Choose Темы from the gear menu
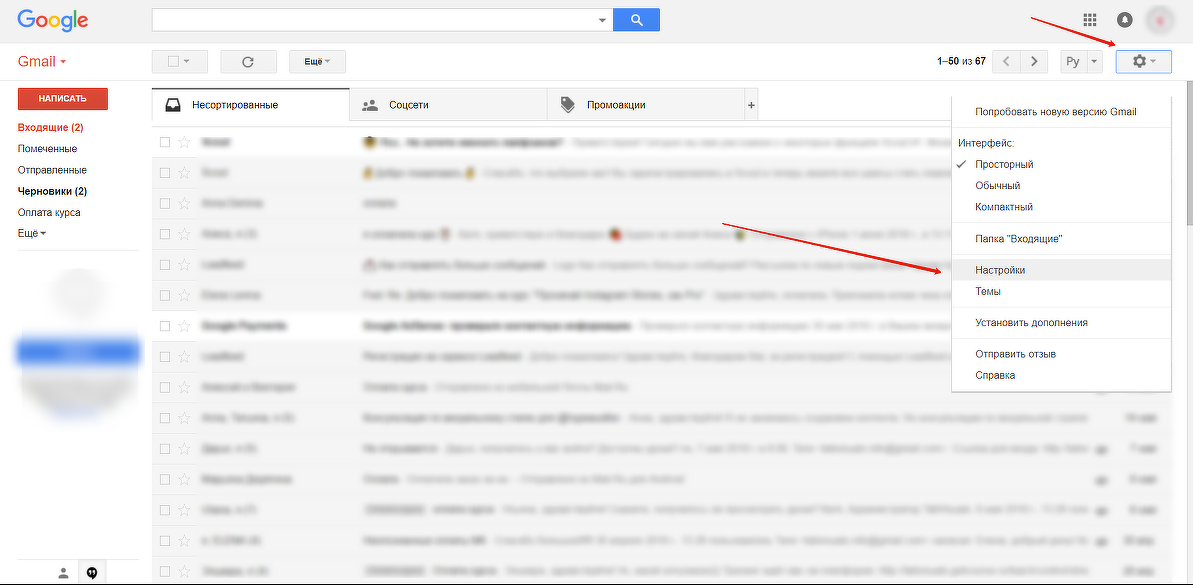The image size is (1193, 585). (x=1061, y=291)
